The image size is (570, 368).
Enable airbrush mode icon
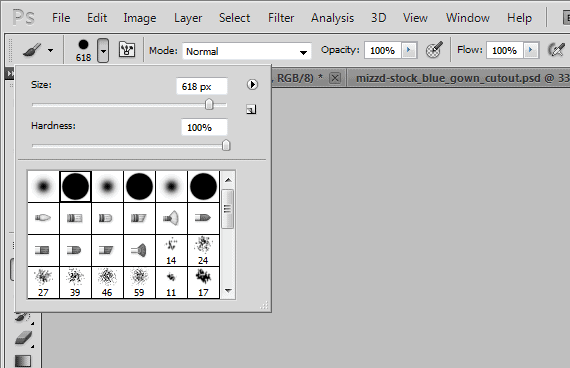tap(556, 49)
